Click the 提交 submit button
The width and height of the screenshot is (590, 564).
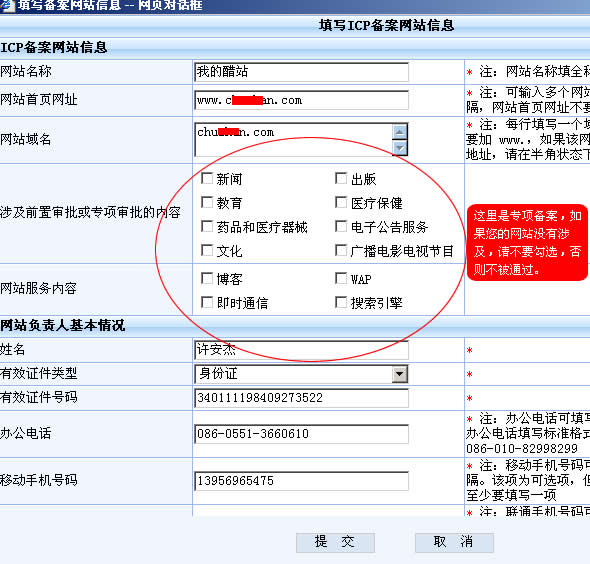pyautogui.click(x=335, y=543)
